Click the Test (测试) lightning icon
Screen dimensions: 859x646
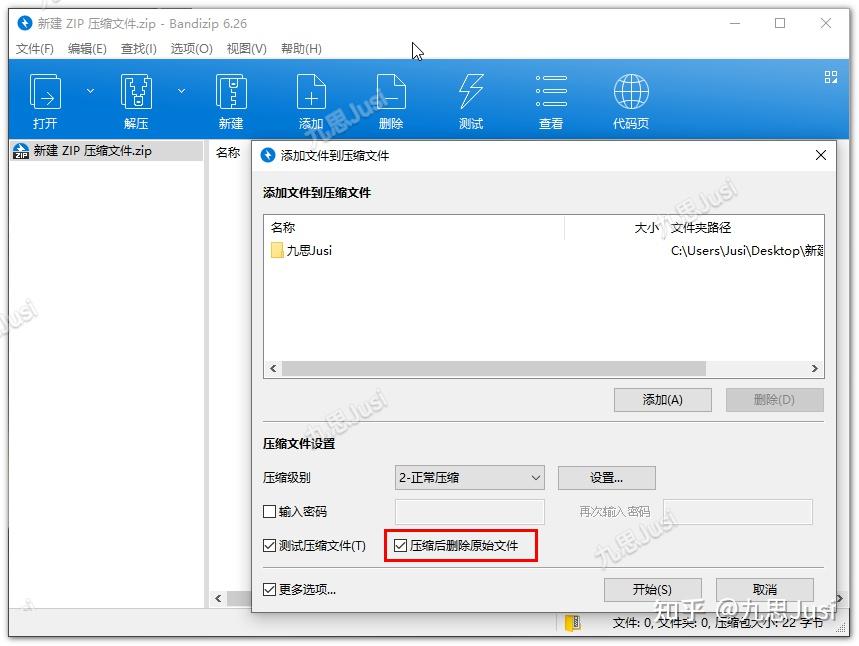click(471, 92)
